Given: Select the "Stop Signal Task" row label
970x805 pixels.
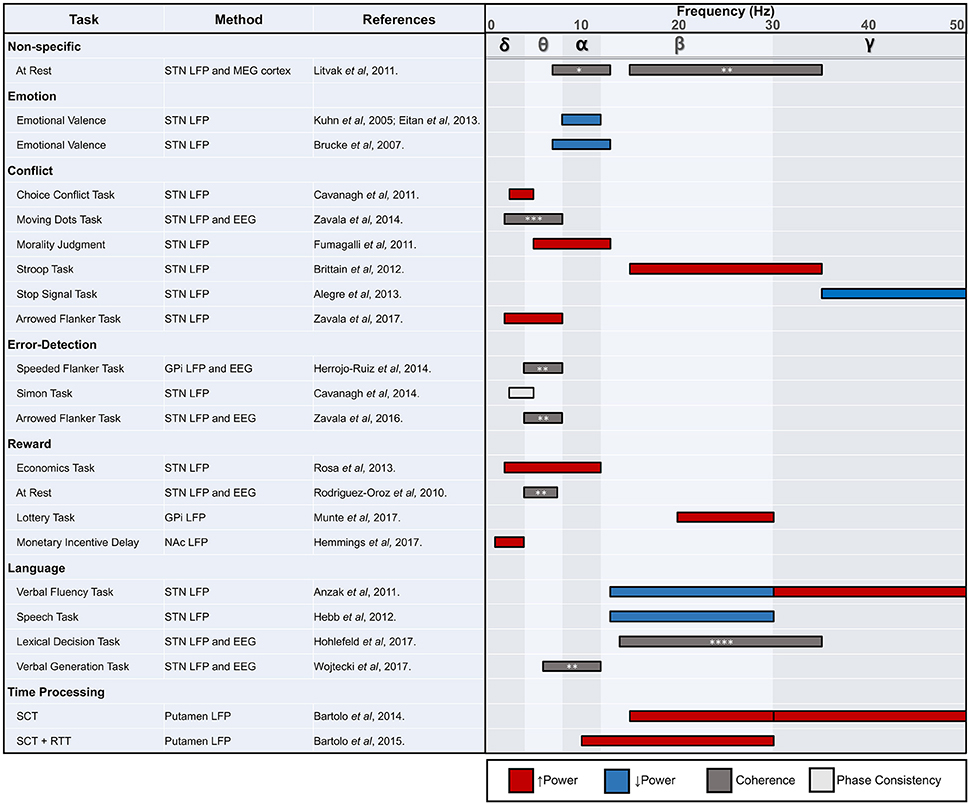Looking at the screenshot, I should 57,294.
